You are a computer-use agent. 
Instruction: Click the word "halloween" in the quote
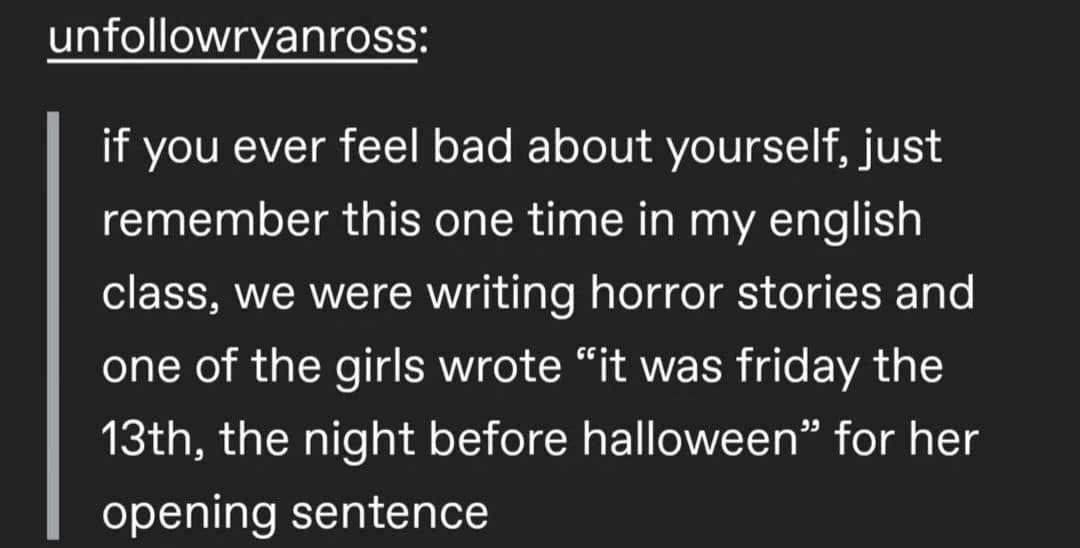coord(688,440)
